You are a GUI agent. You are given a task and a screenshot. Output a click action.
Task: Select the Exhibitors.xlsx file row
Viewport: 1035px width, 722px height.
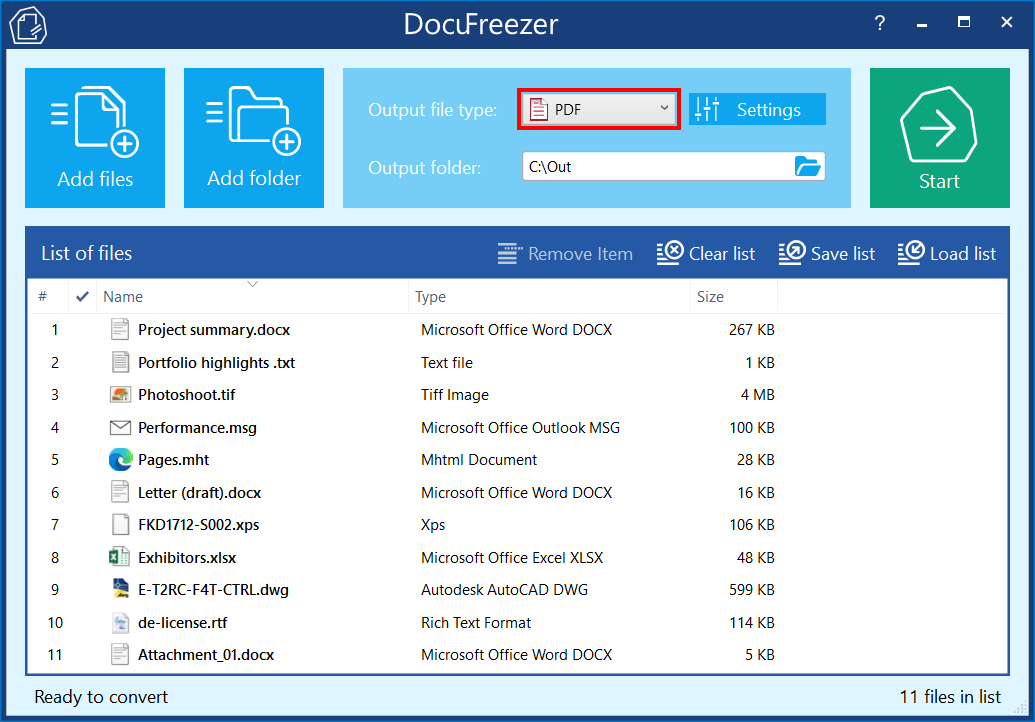pos(187,558)
